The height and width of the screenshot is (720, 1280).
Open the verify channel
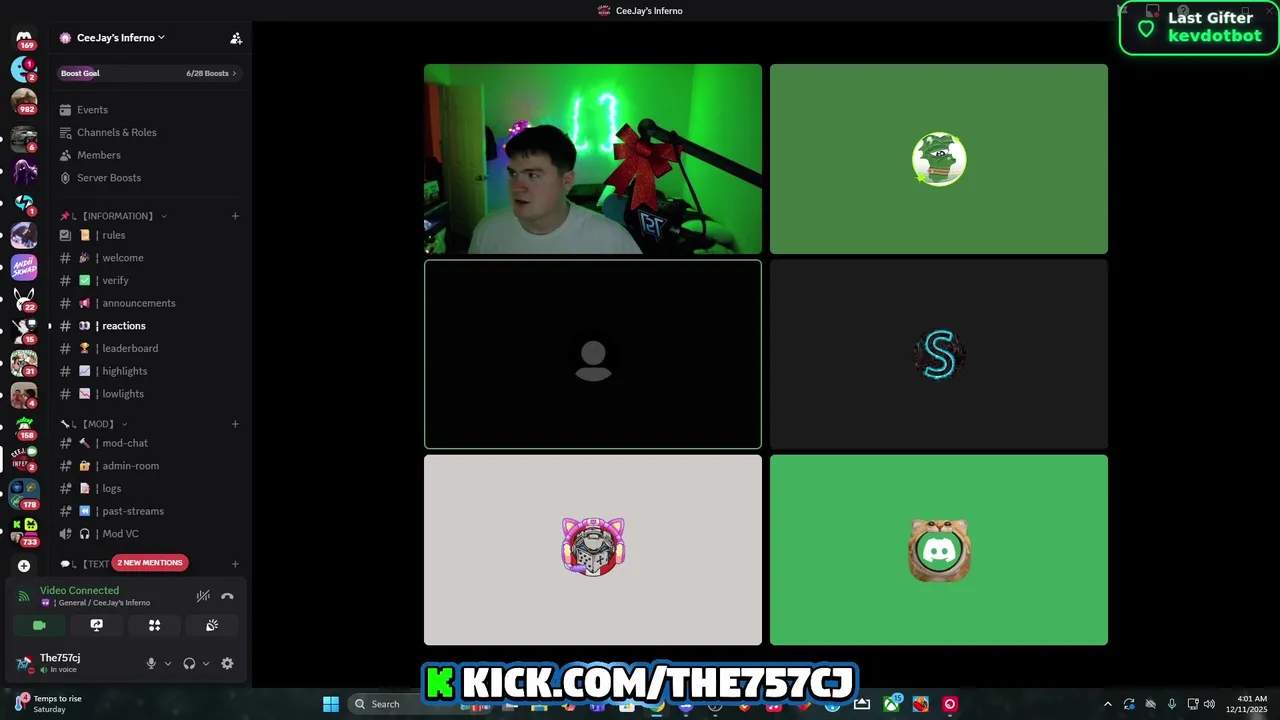pyautogui.click(x=148, y=281)
